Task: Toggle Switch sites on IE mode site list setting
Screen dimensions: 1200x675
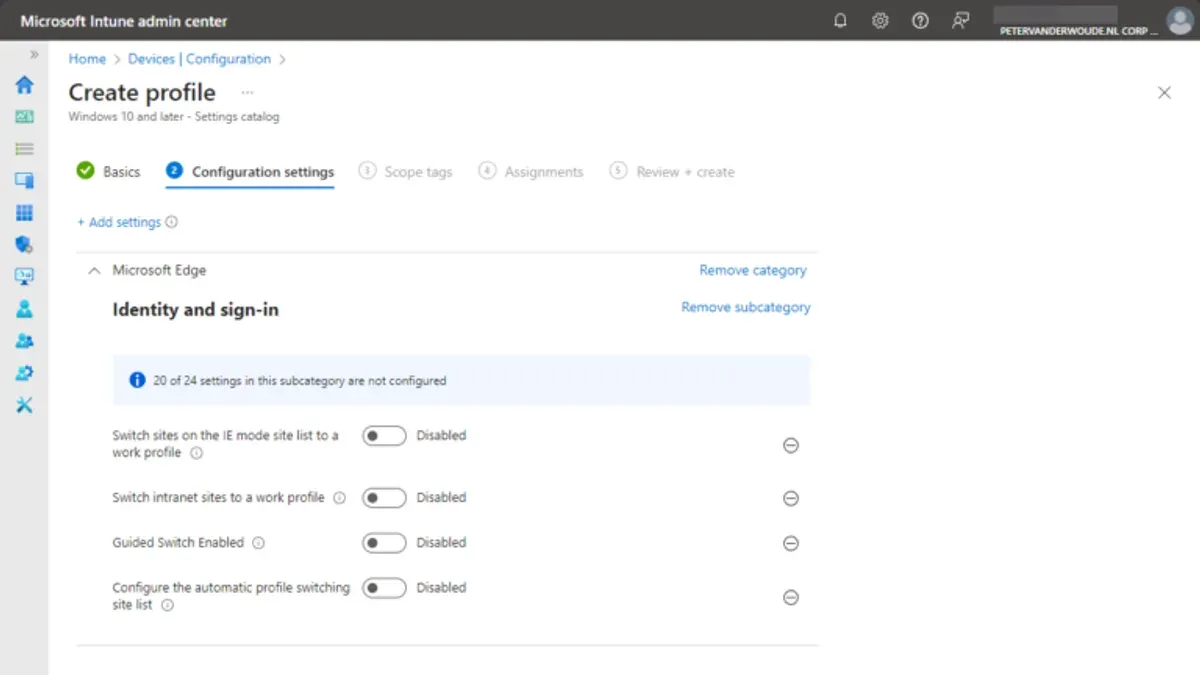Action: [384, 436]
